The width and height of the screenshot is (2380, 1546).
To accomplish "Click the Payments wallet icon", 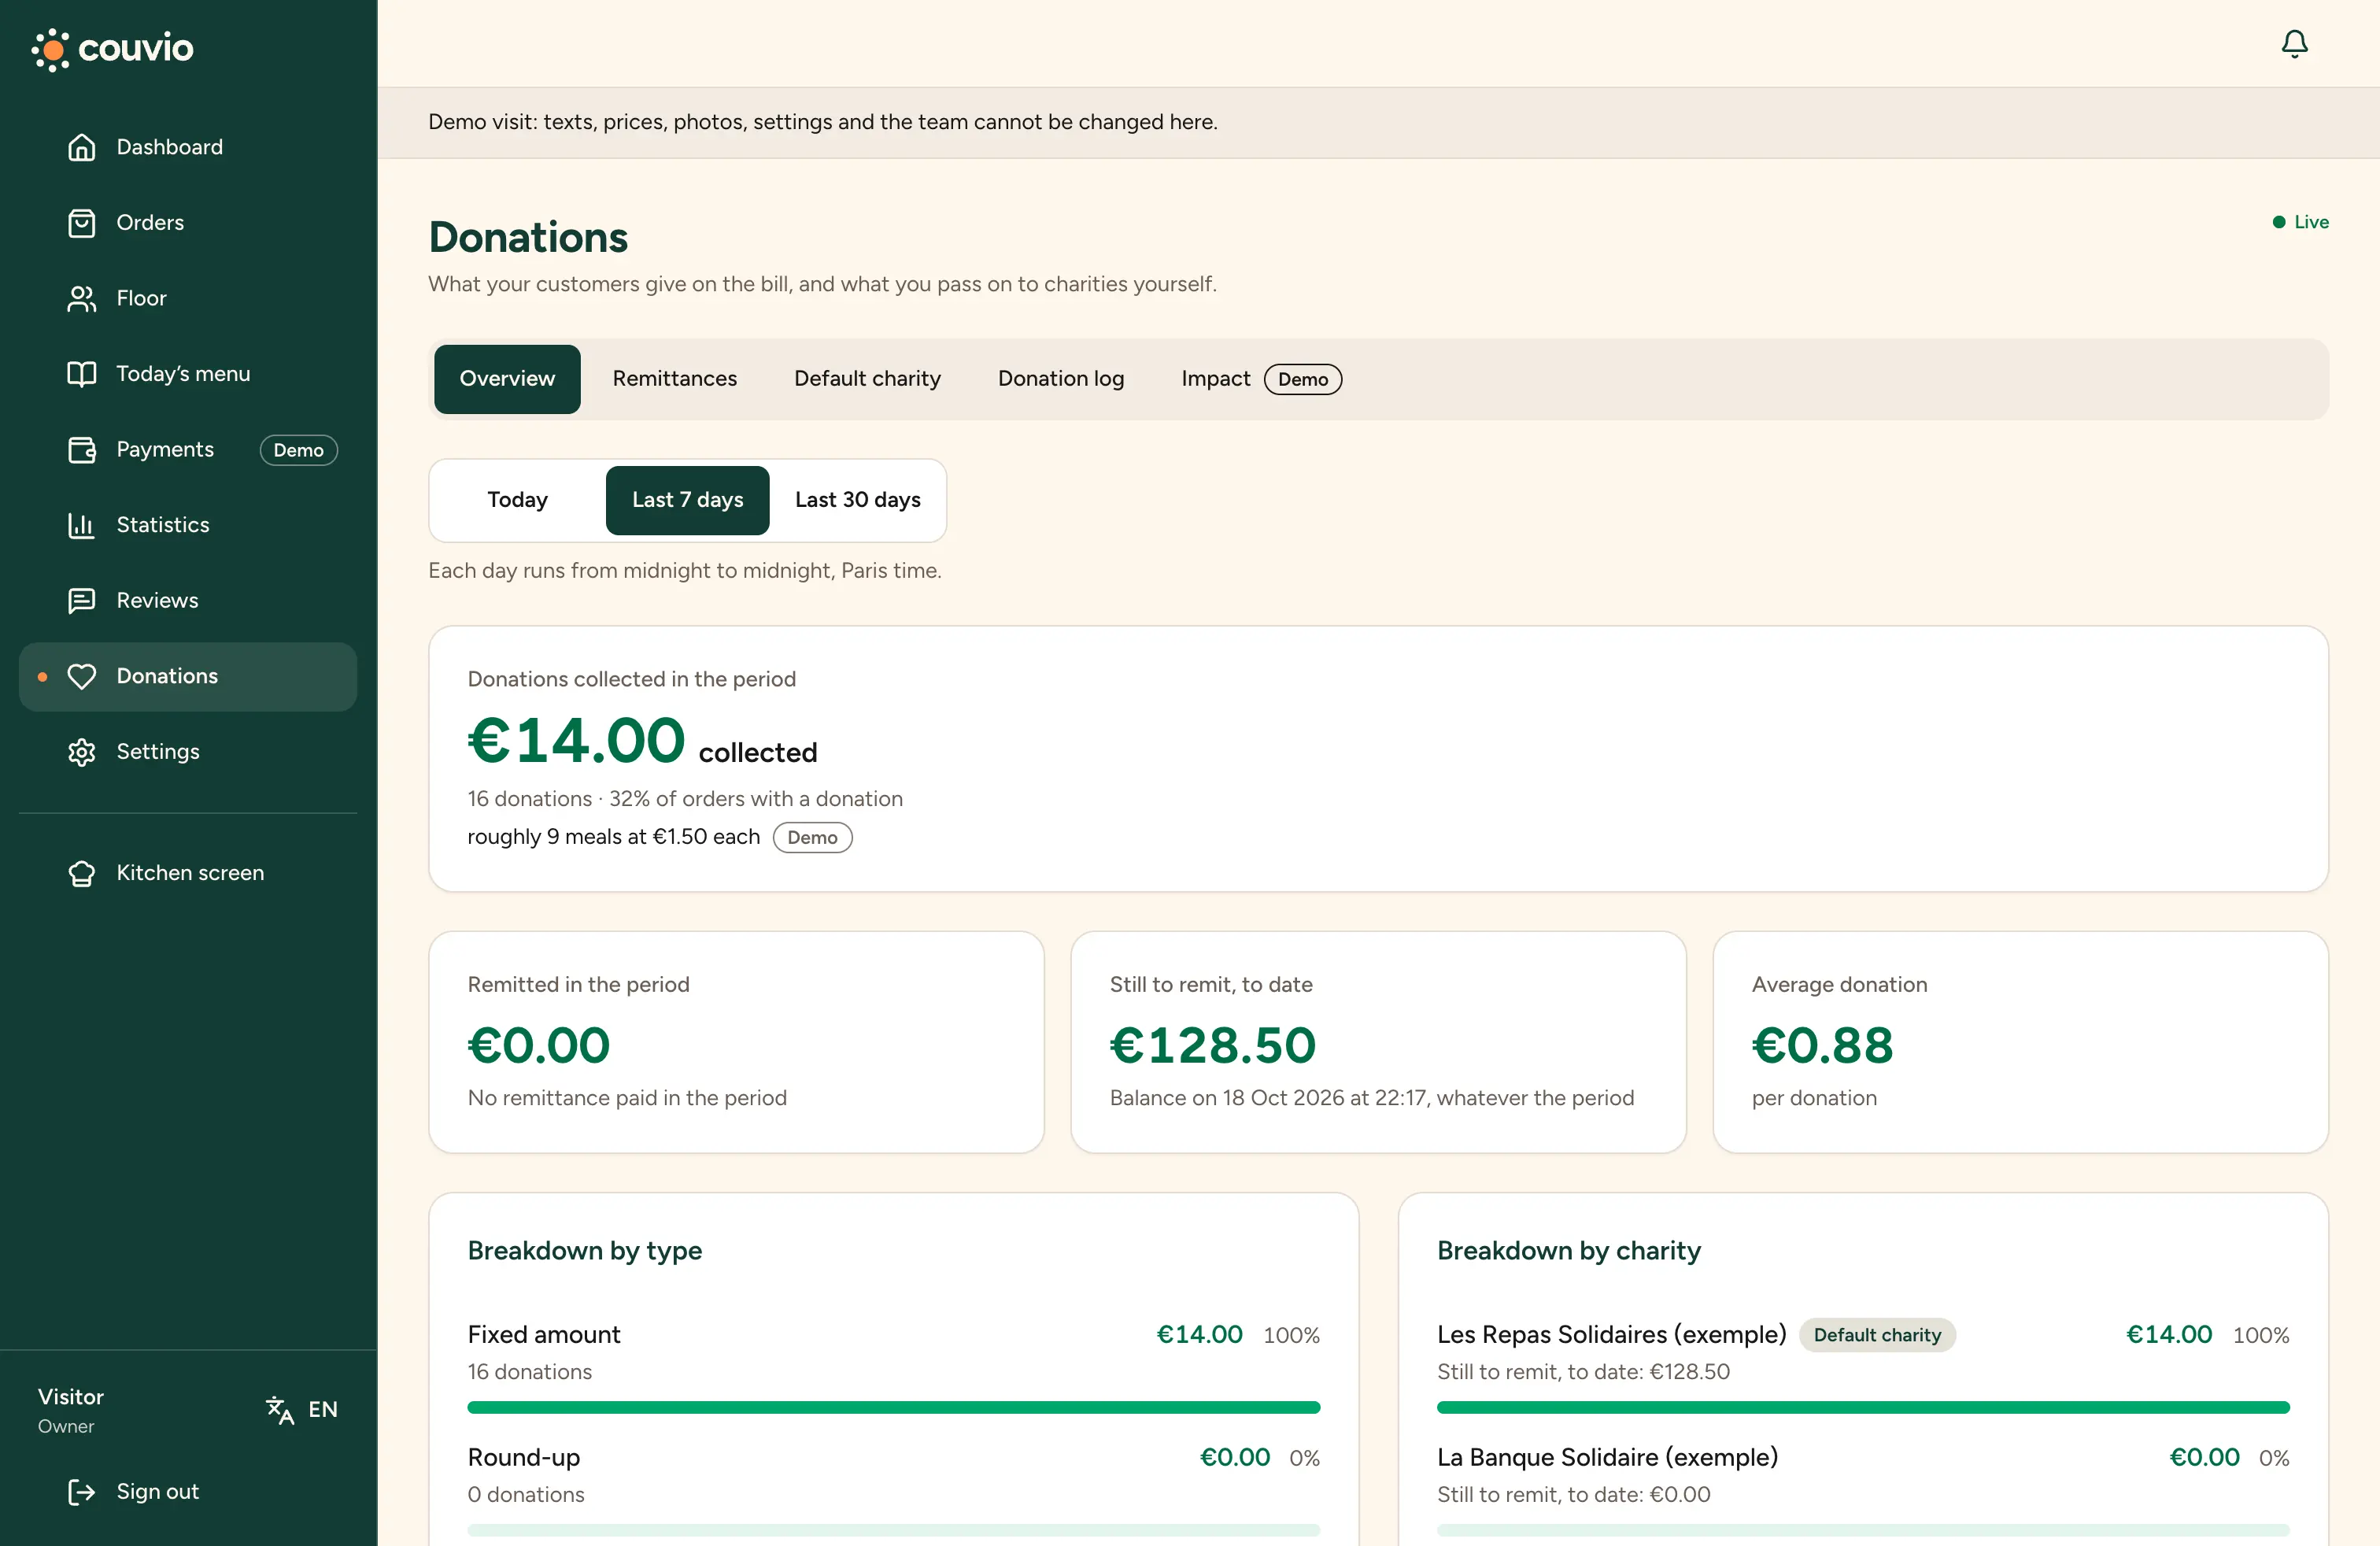I will (82, 450).
